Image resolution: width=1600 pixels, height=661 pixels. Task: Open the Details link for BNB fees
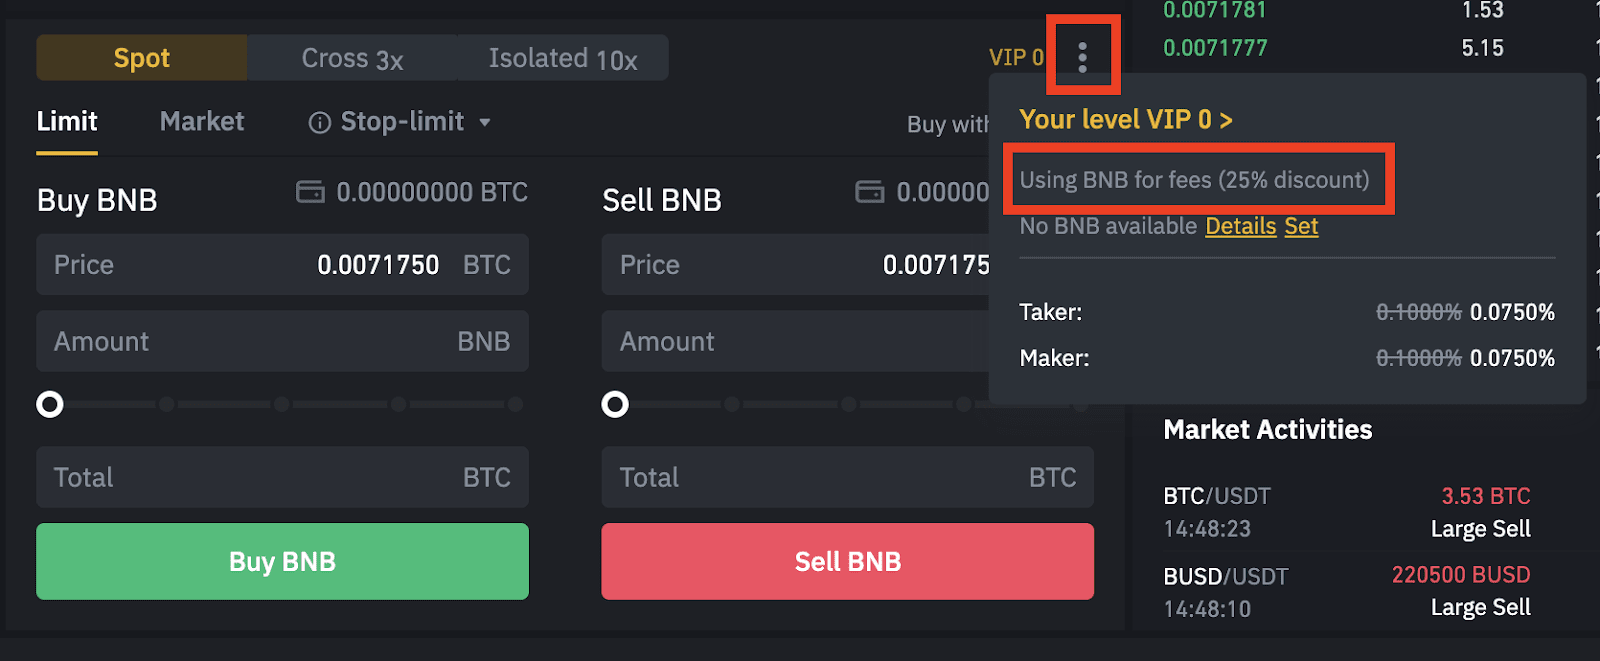pyautogui.click(x=1241, y=226)
